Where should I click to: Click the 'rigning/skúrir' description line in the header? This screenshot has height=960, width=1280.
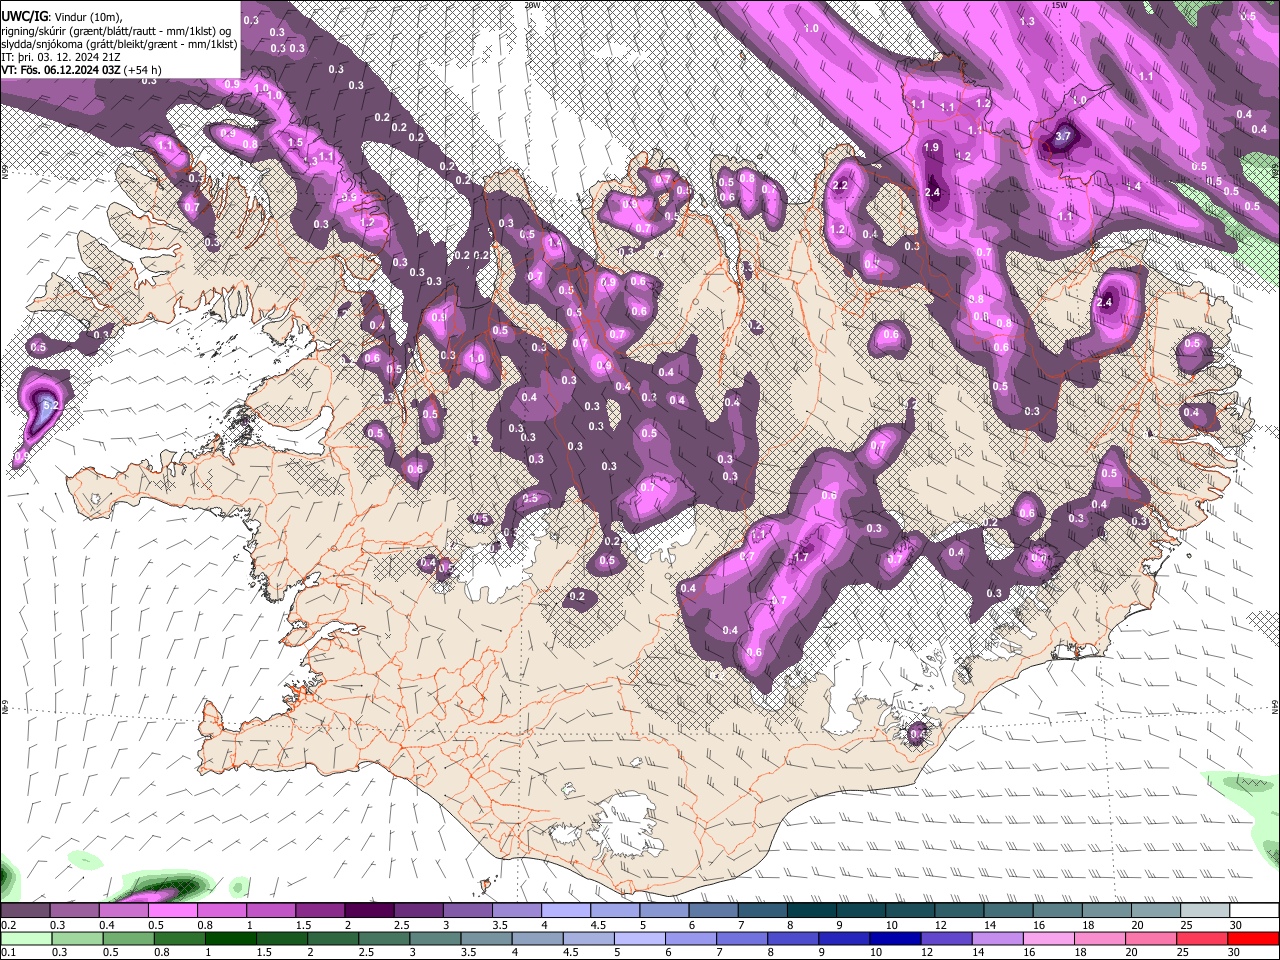click(x=115, y=31)
